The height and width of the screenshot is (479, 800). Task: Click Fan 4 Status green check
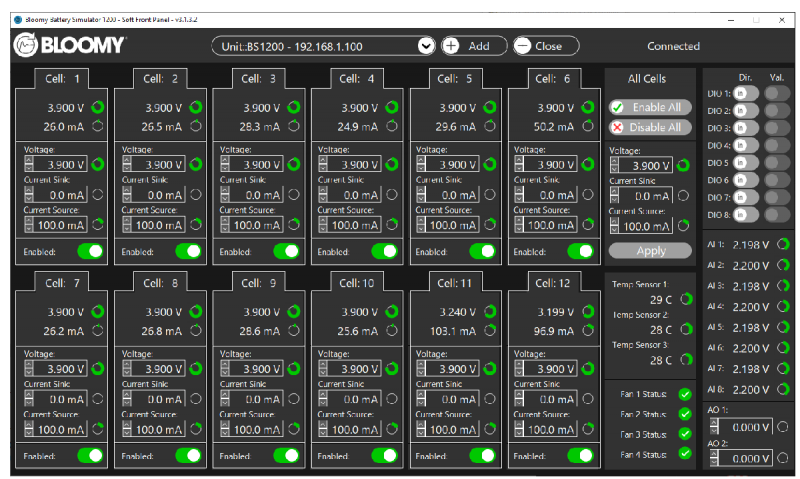(685, 453)
